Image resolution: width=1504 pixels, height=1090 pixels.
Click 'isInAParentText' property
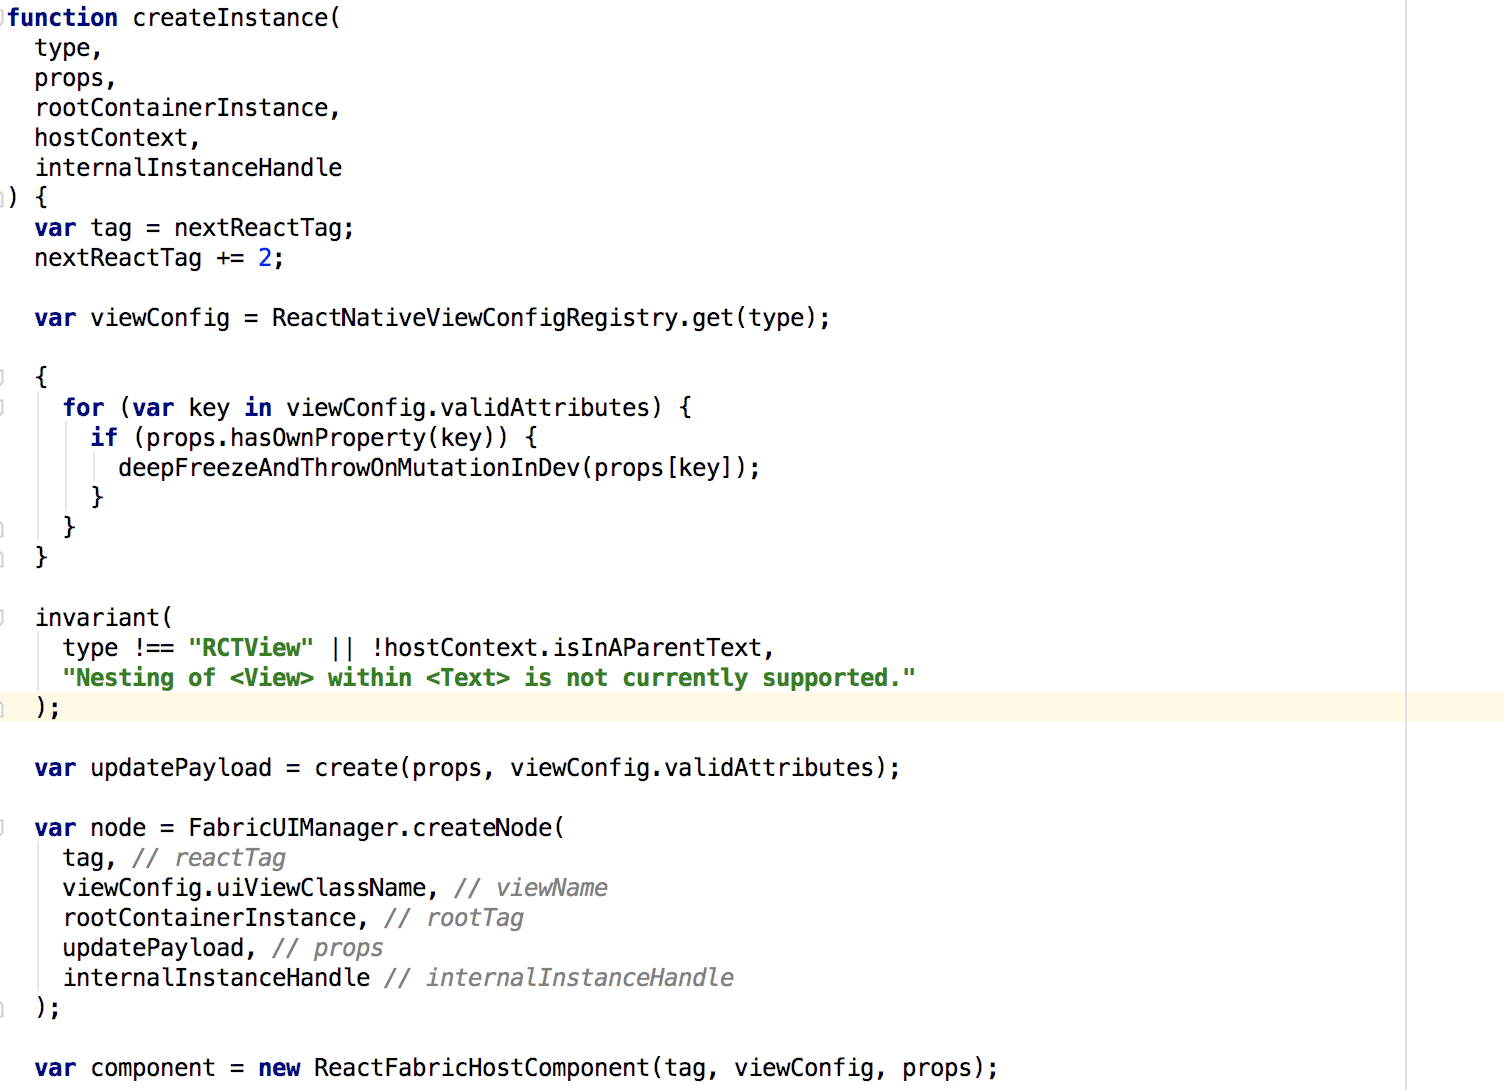click(x=657, y=648)
